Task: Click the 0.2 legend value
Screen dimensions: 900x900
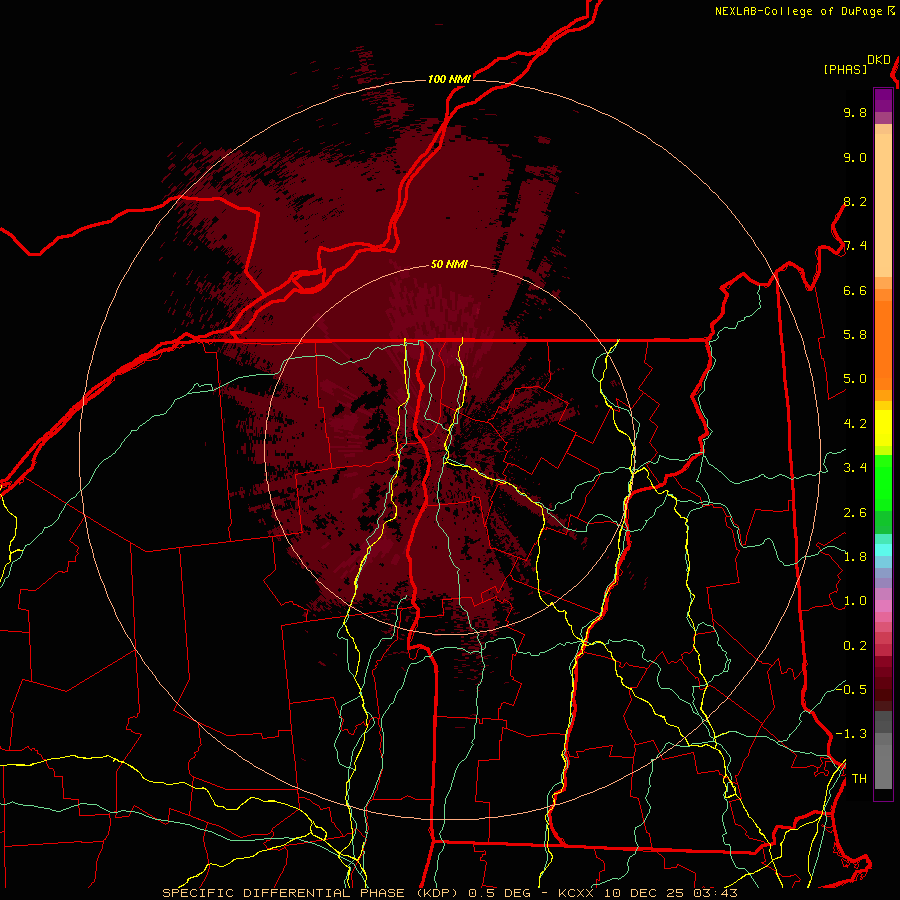Action: (x=855, y=646)
